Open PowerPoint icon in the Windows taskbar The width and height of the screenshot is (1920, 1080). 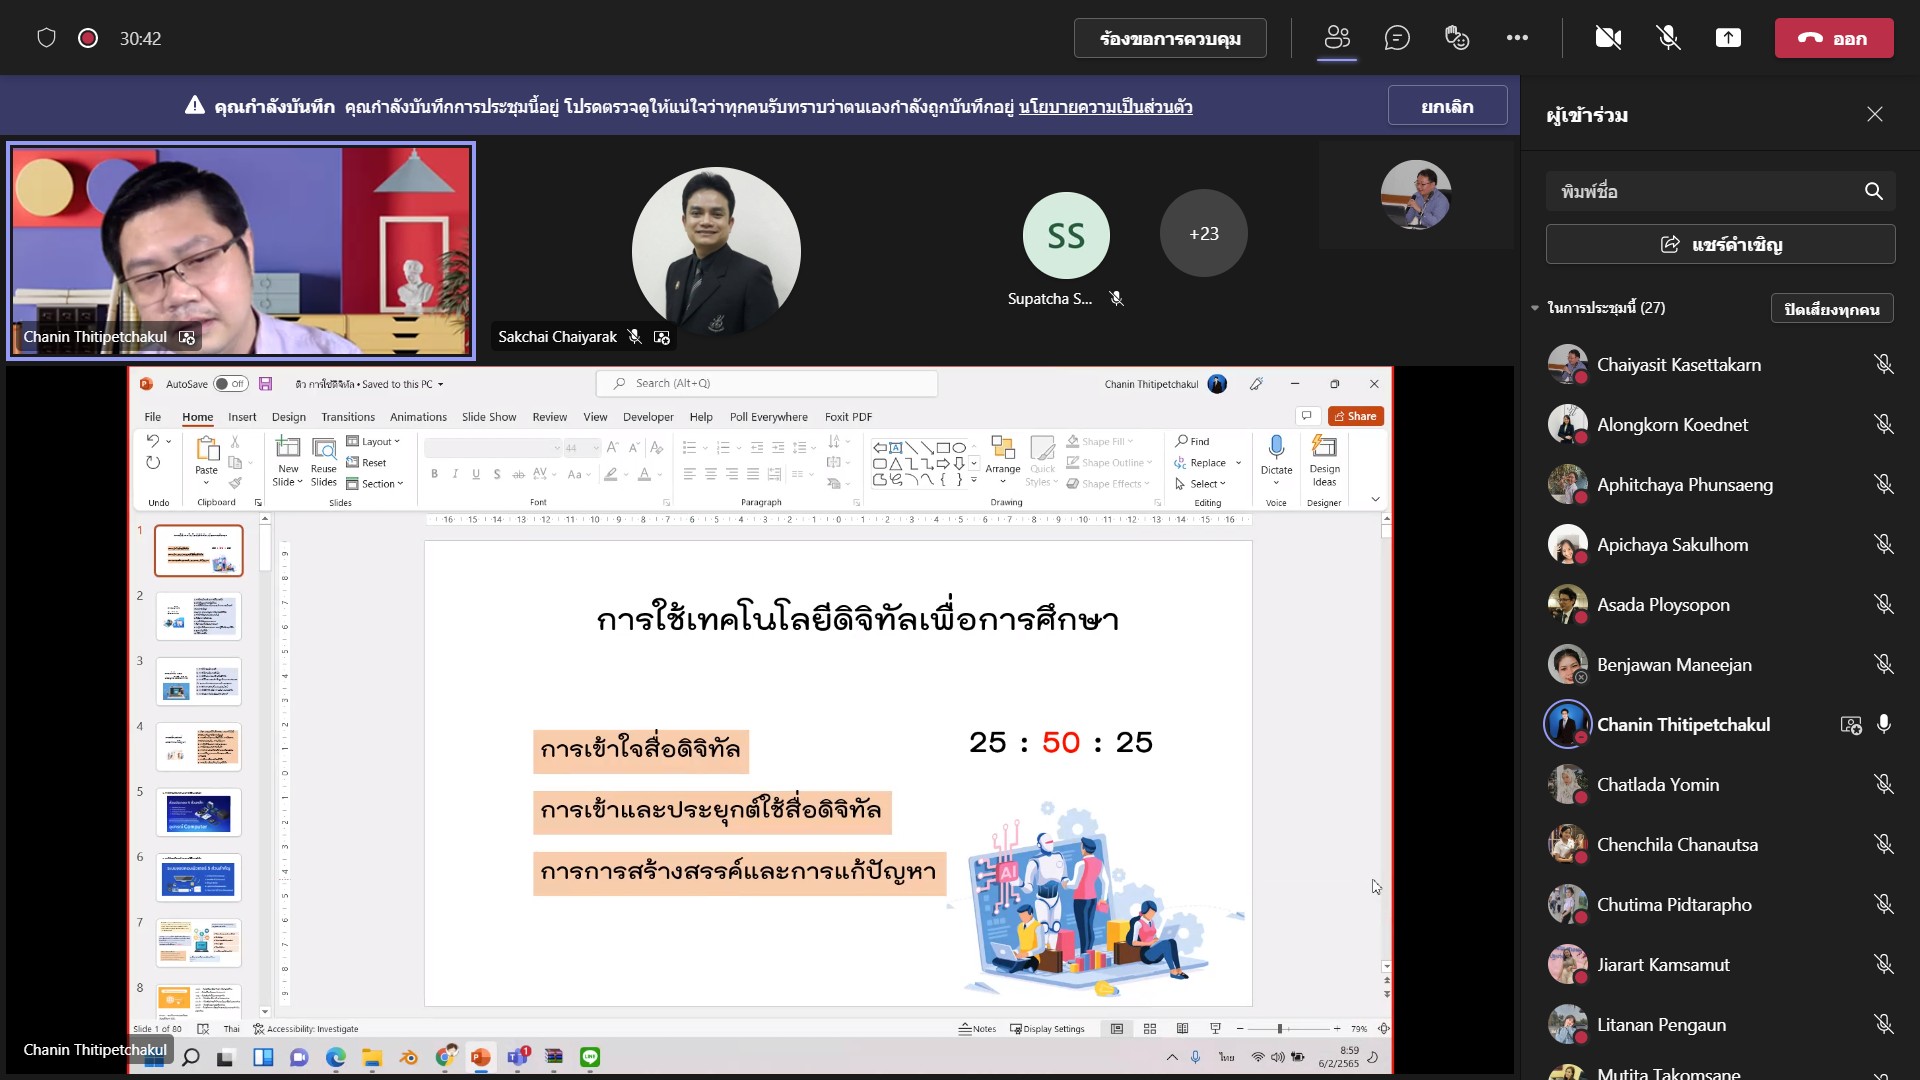click(x=481, y=1058)
